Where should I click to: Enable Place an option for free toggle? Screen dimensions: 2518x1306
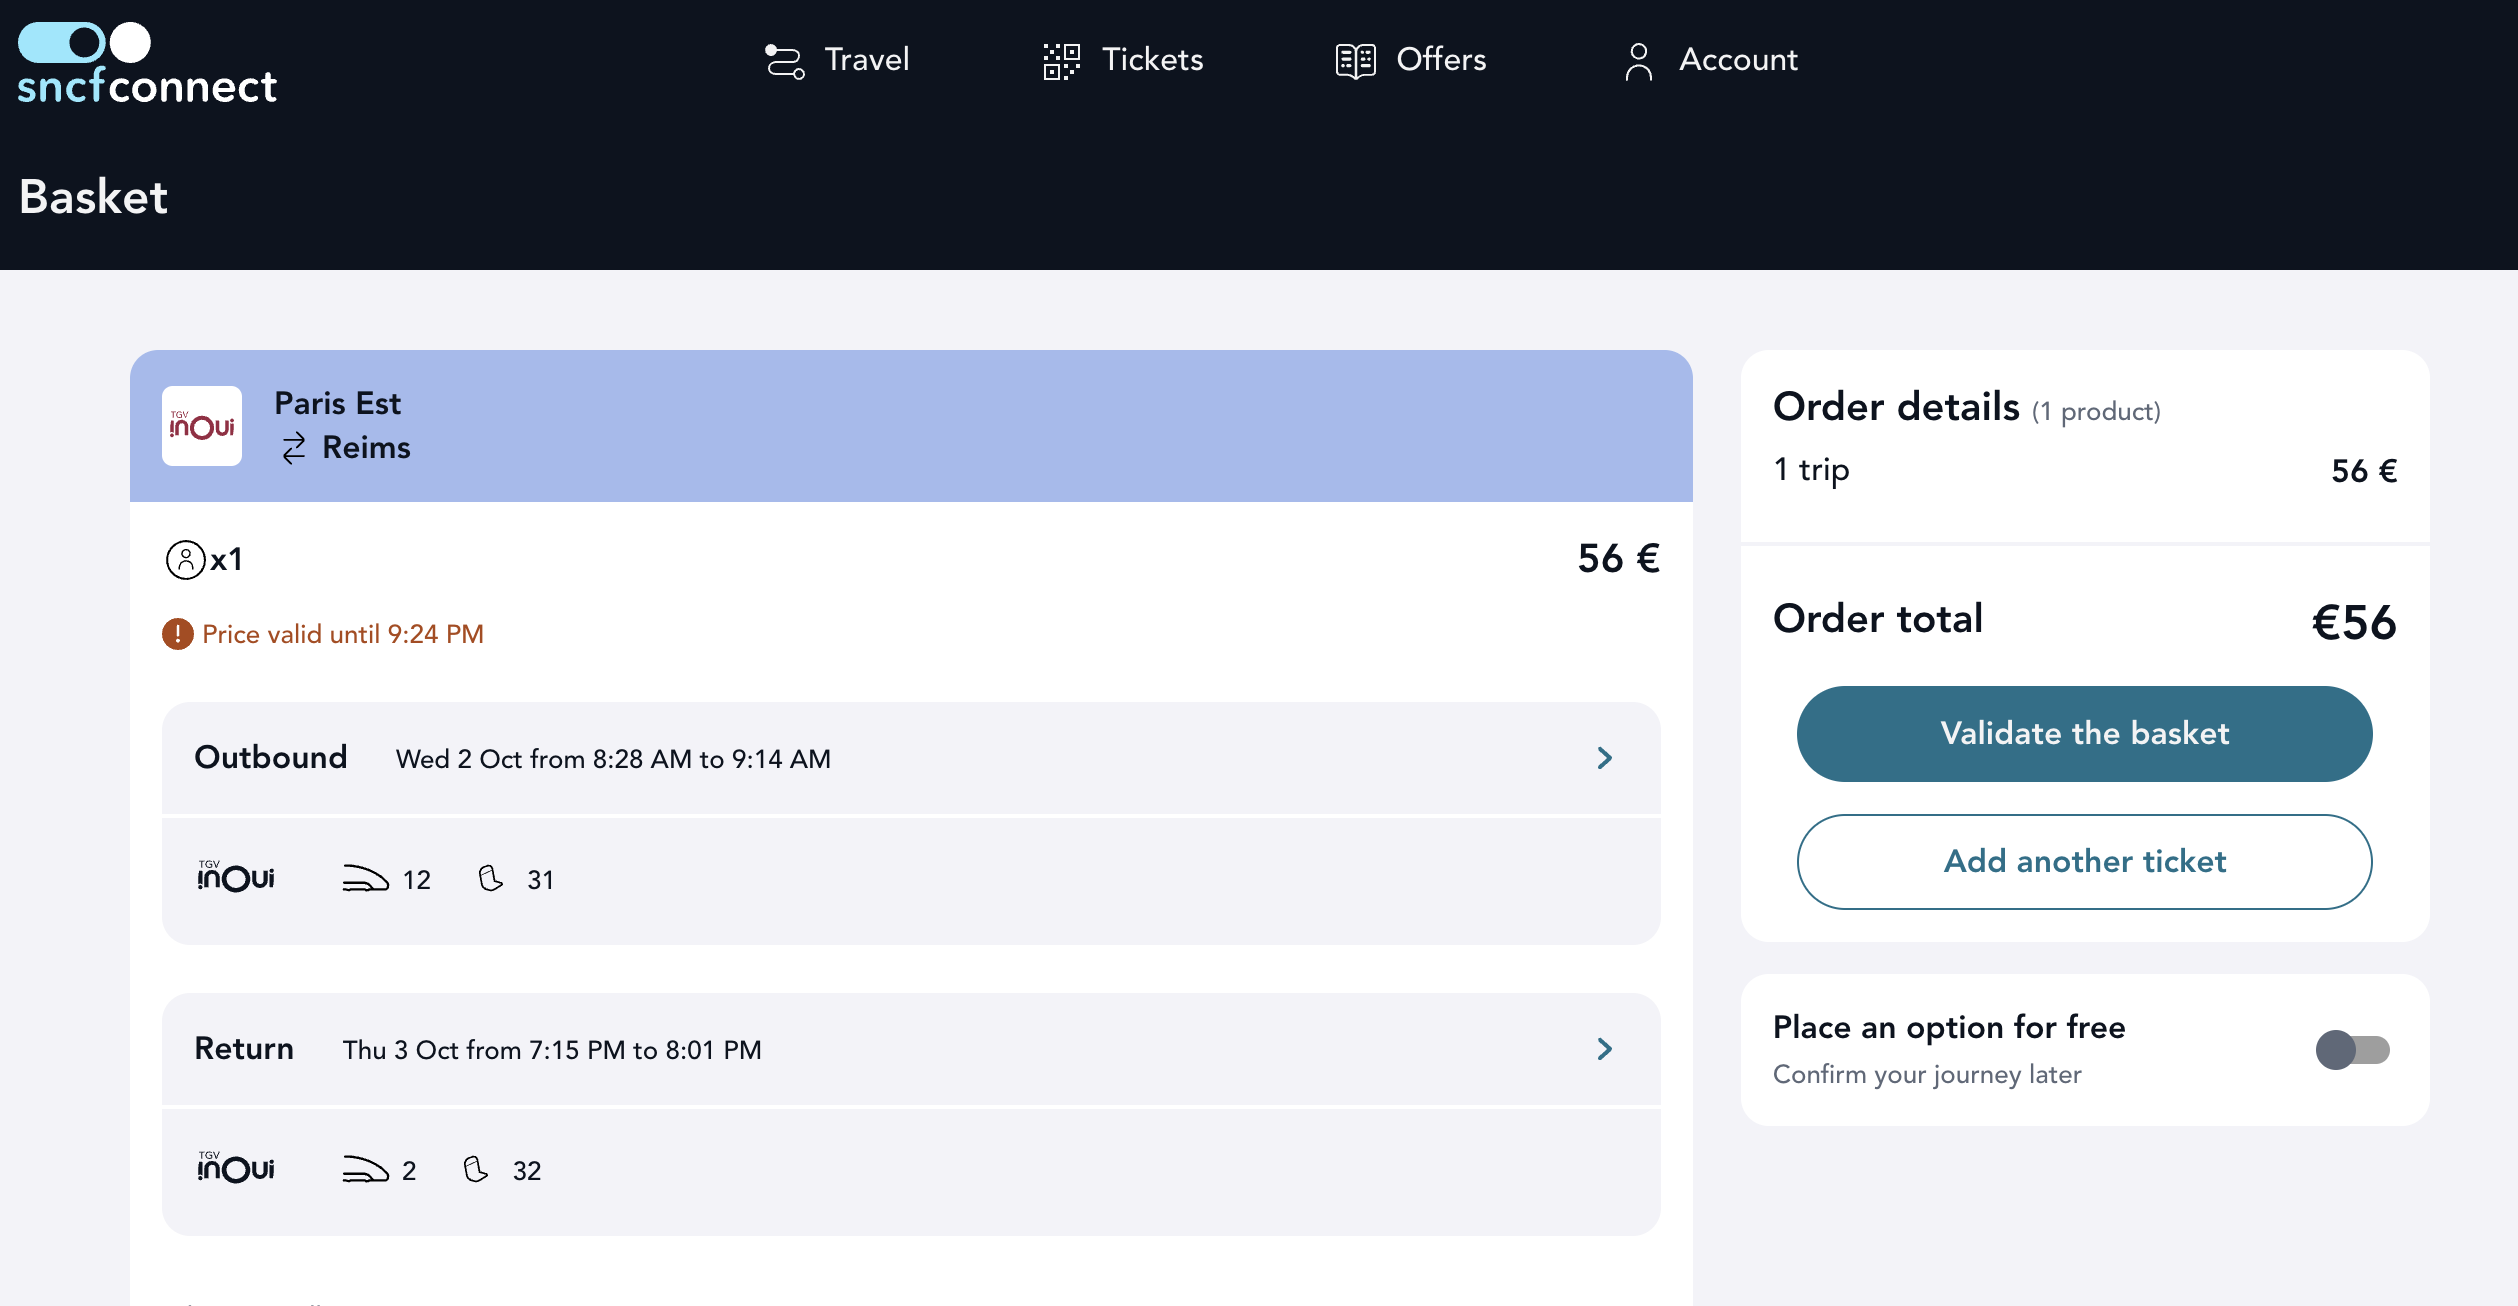2352,1050
